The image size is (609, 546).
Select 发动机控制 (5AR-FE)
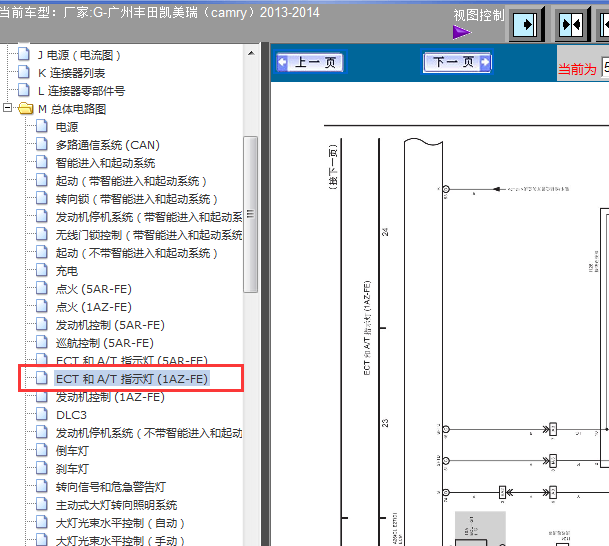pos(110,325)
